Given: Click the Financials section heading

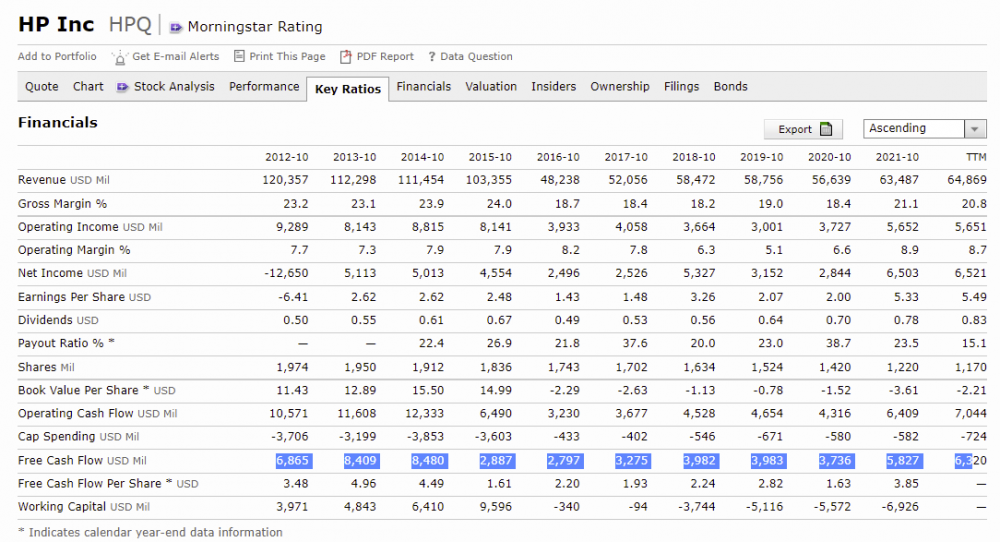Looking at the screenshot, I should [x=58, y=122].
